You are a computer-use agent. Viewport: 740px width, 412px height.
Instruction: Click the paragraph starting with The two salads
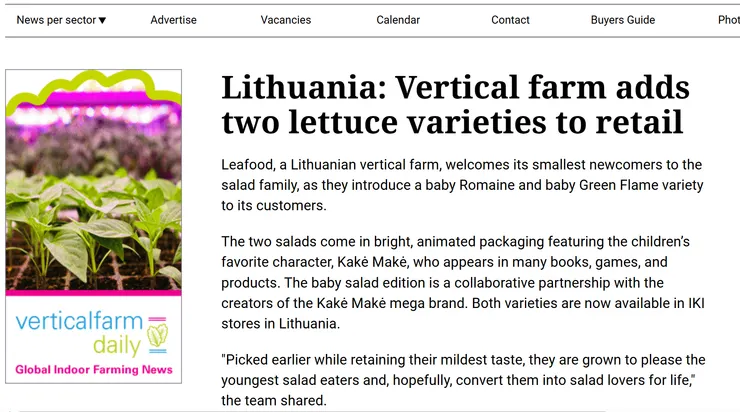[462, 283]
